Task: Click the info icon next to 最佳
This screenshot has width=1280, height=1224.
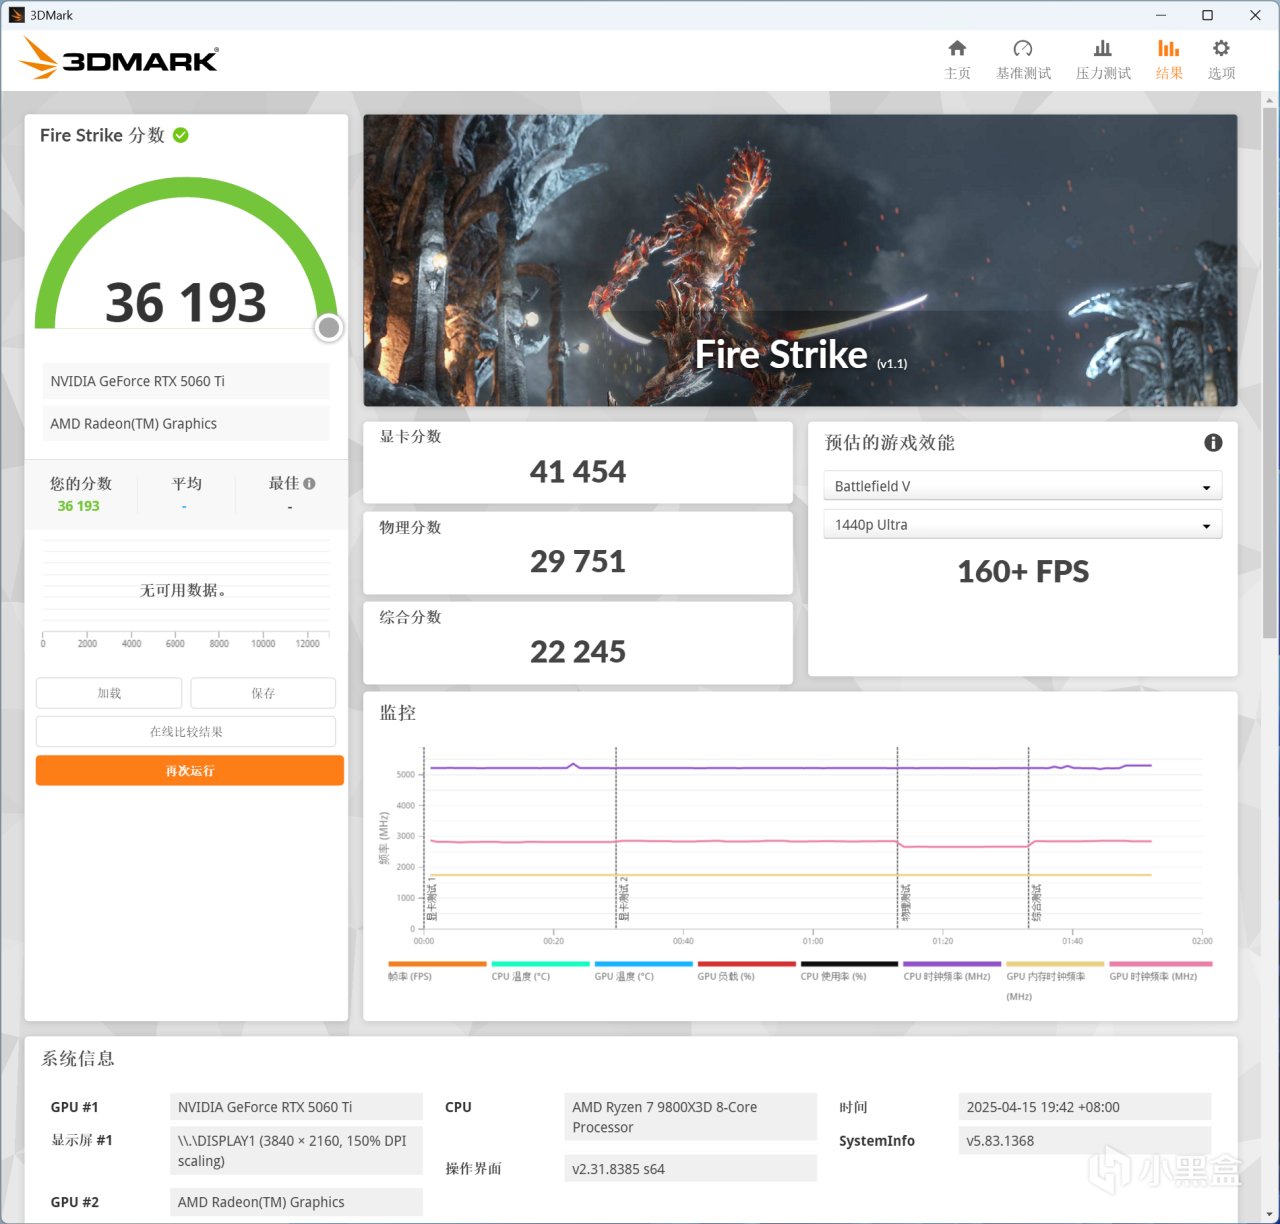Action: click(x=309, y=484)
